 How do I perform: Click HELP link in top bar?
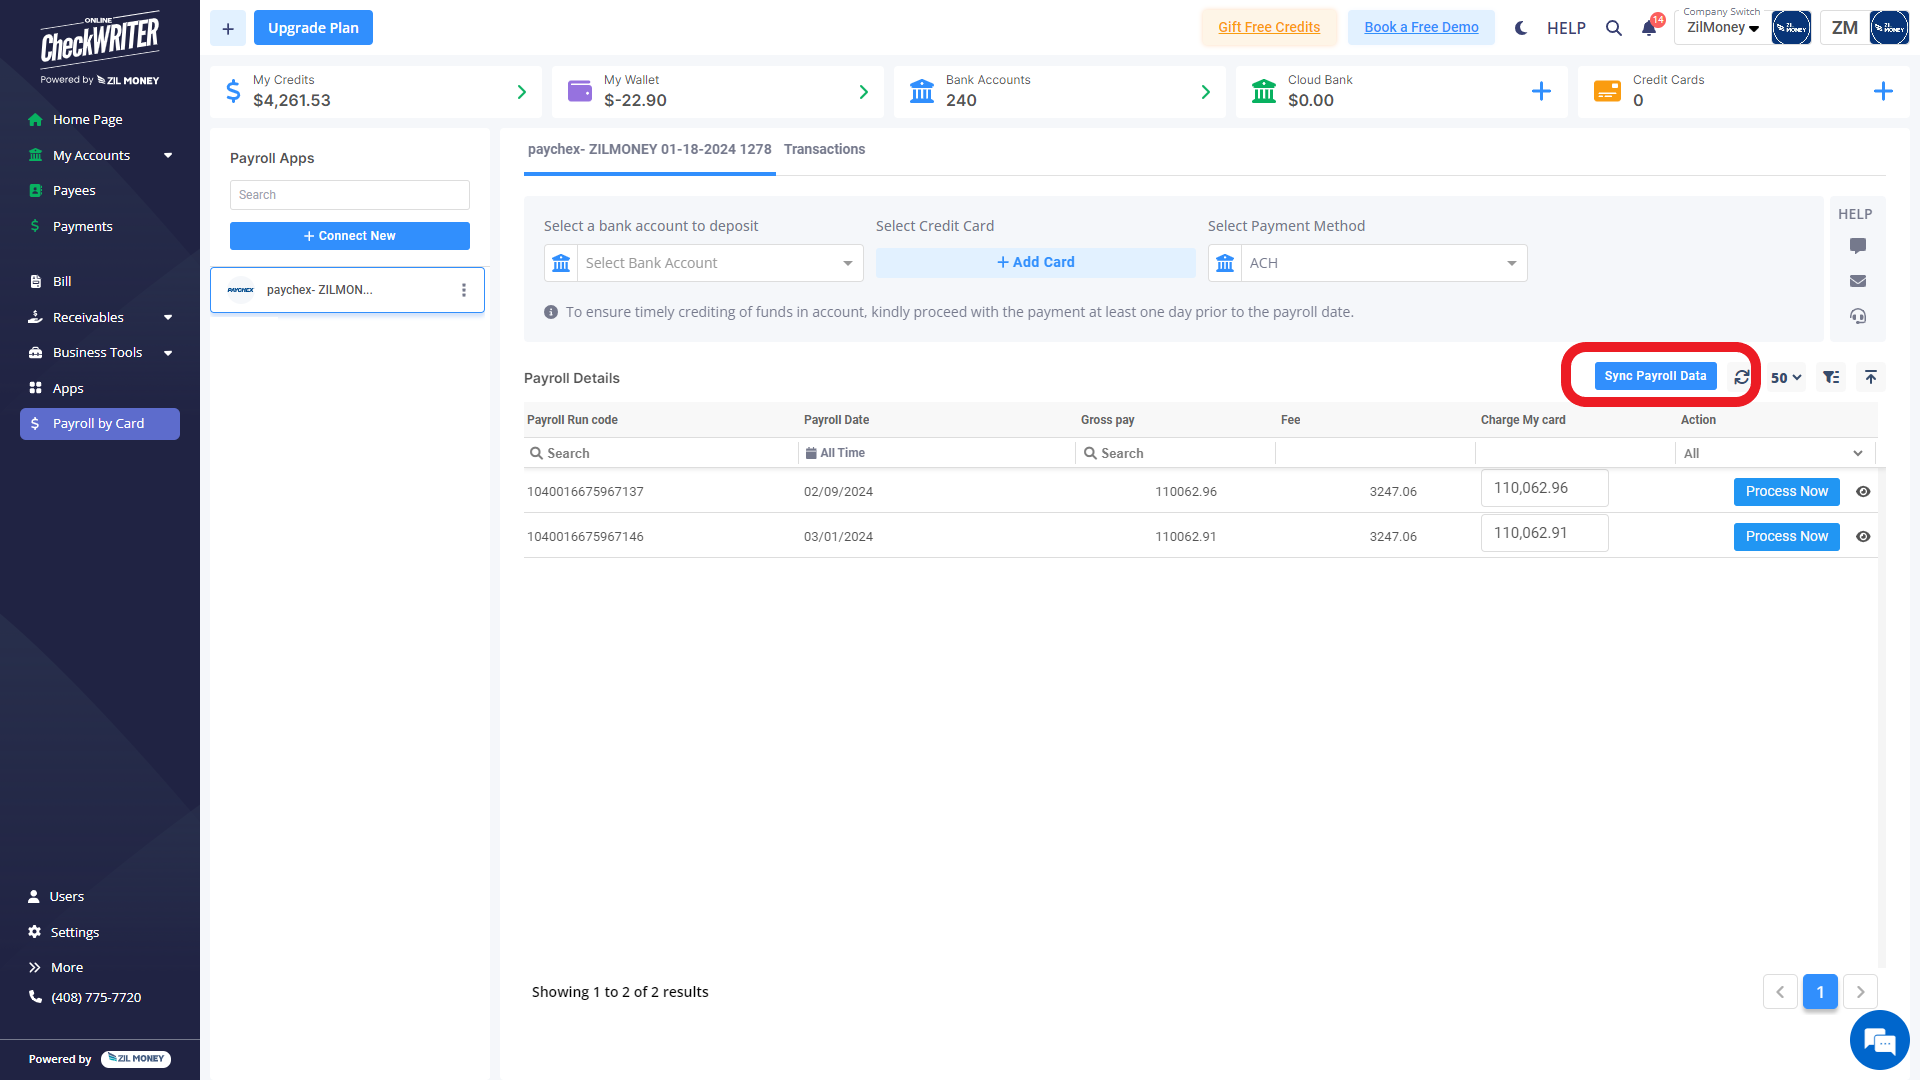tap(1566, 28)
